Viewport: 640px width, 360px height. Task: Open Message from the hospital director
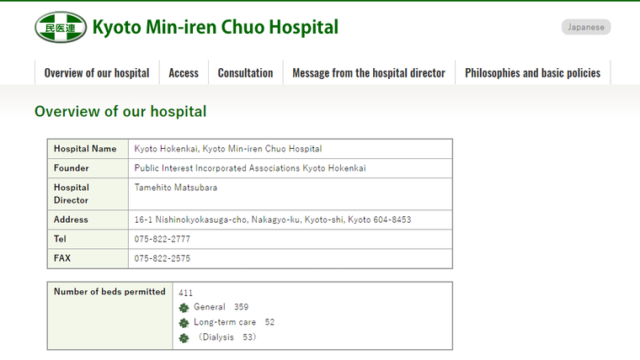[369, 73]
